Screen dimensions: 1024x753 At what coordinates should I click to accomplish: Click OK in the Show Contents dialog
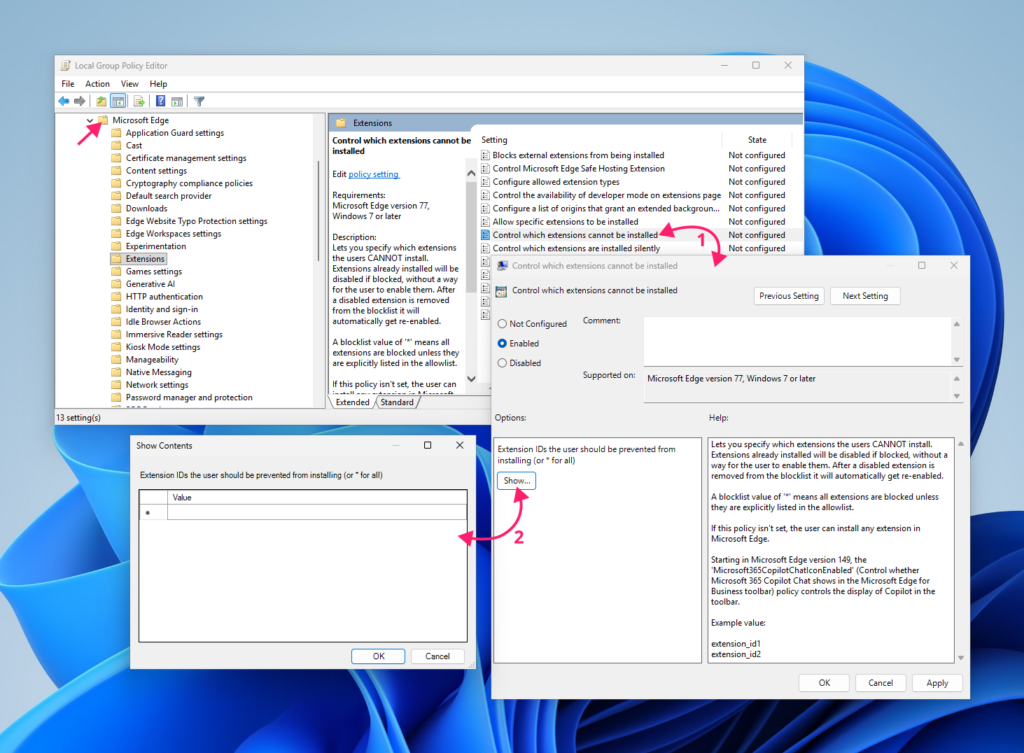[x=378, y=656]
